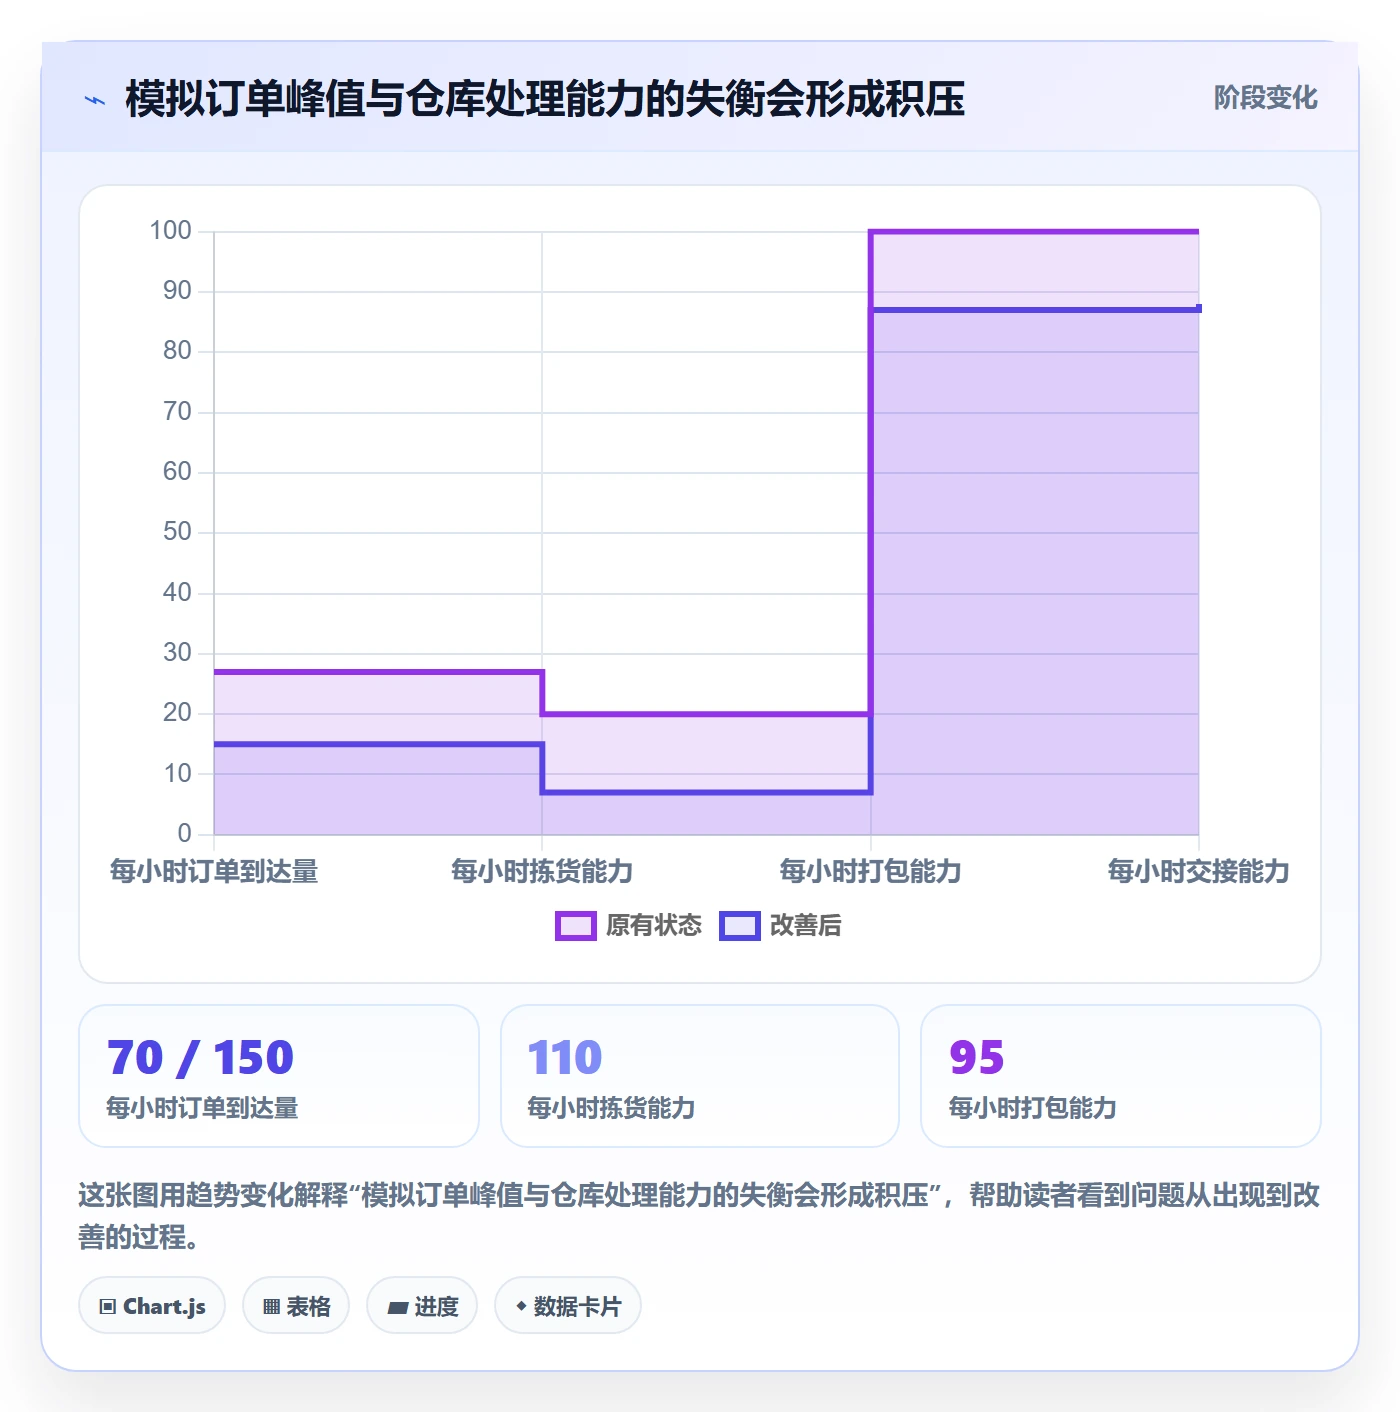Click the 50 y-axis tick label
1400x1412 pixels.
coord(177,532)
